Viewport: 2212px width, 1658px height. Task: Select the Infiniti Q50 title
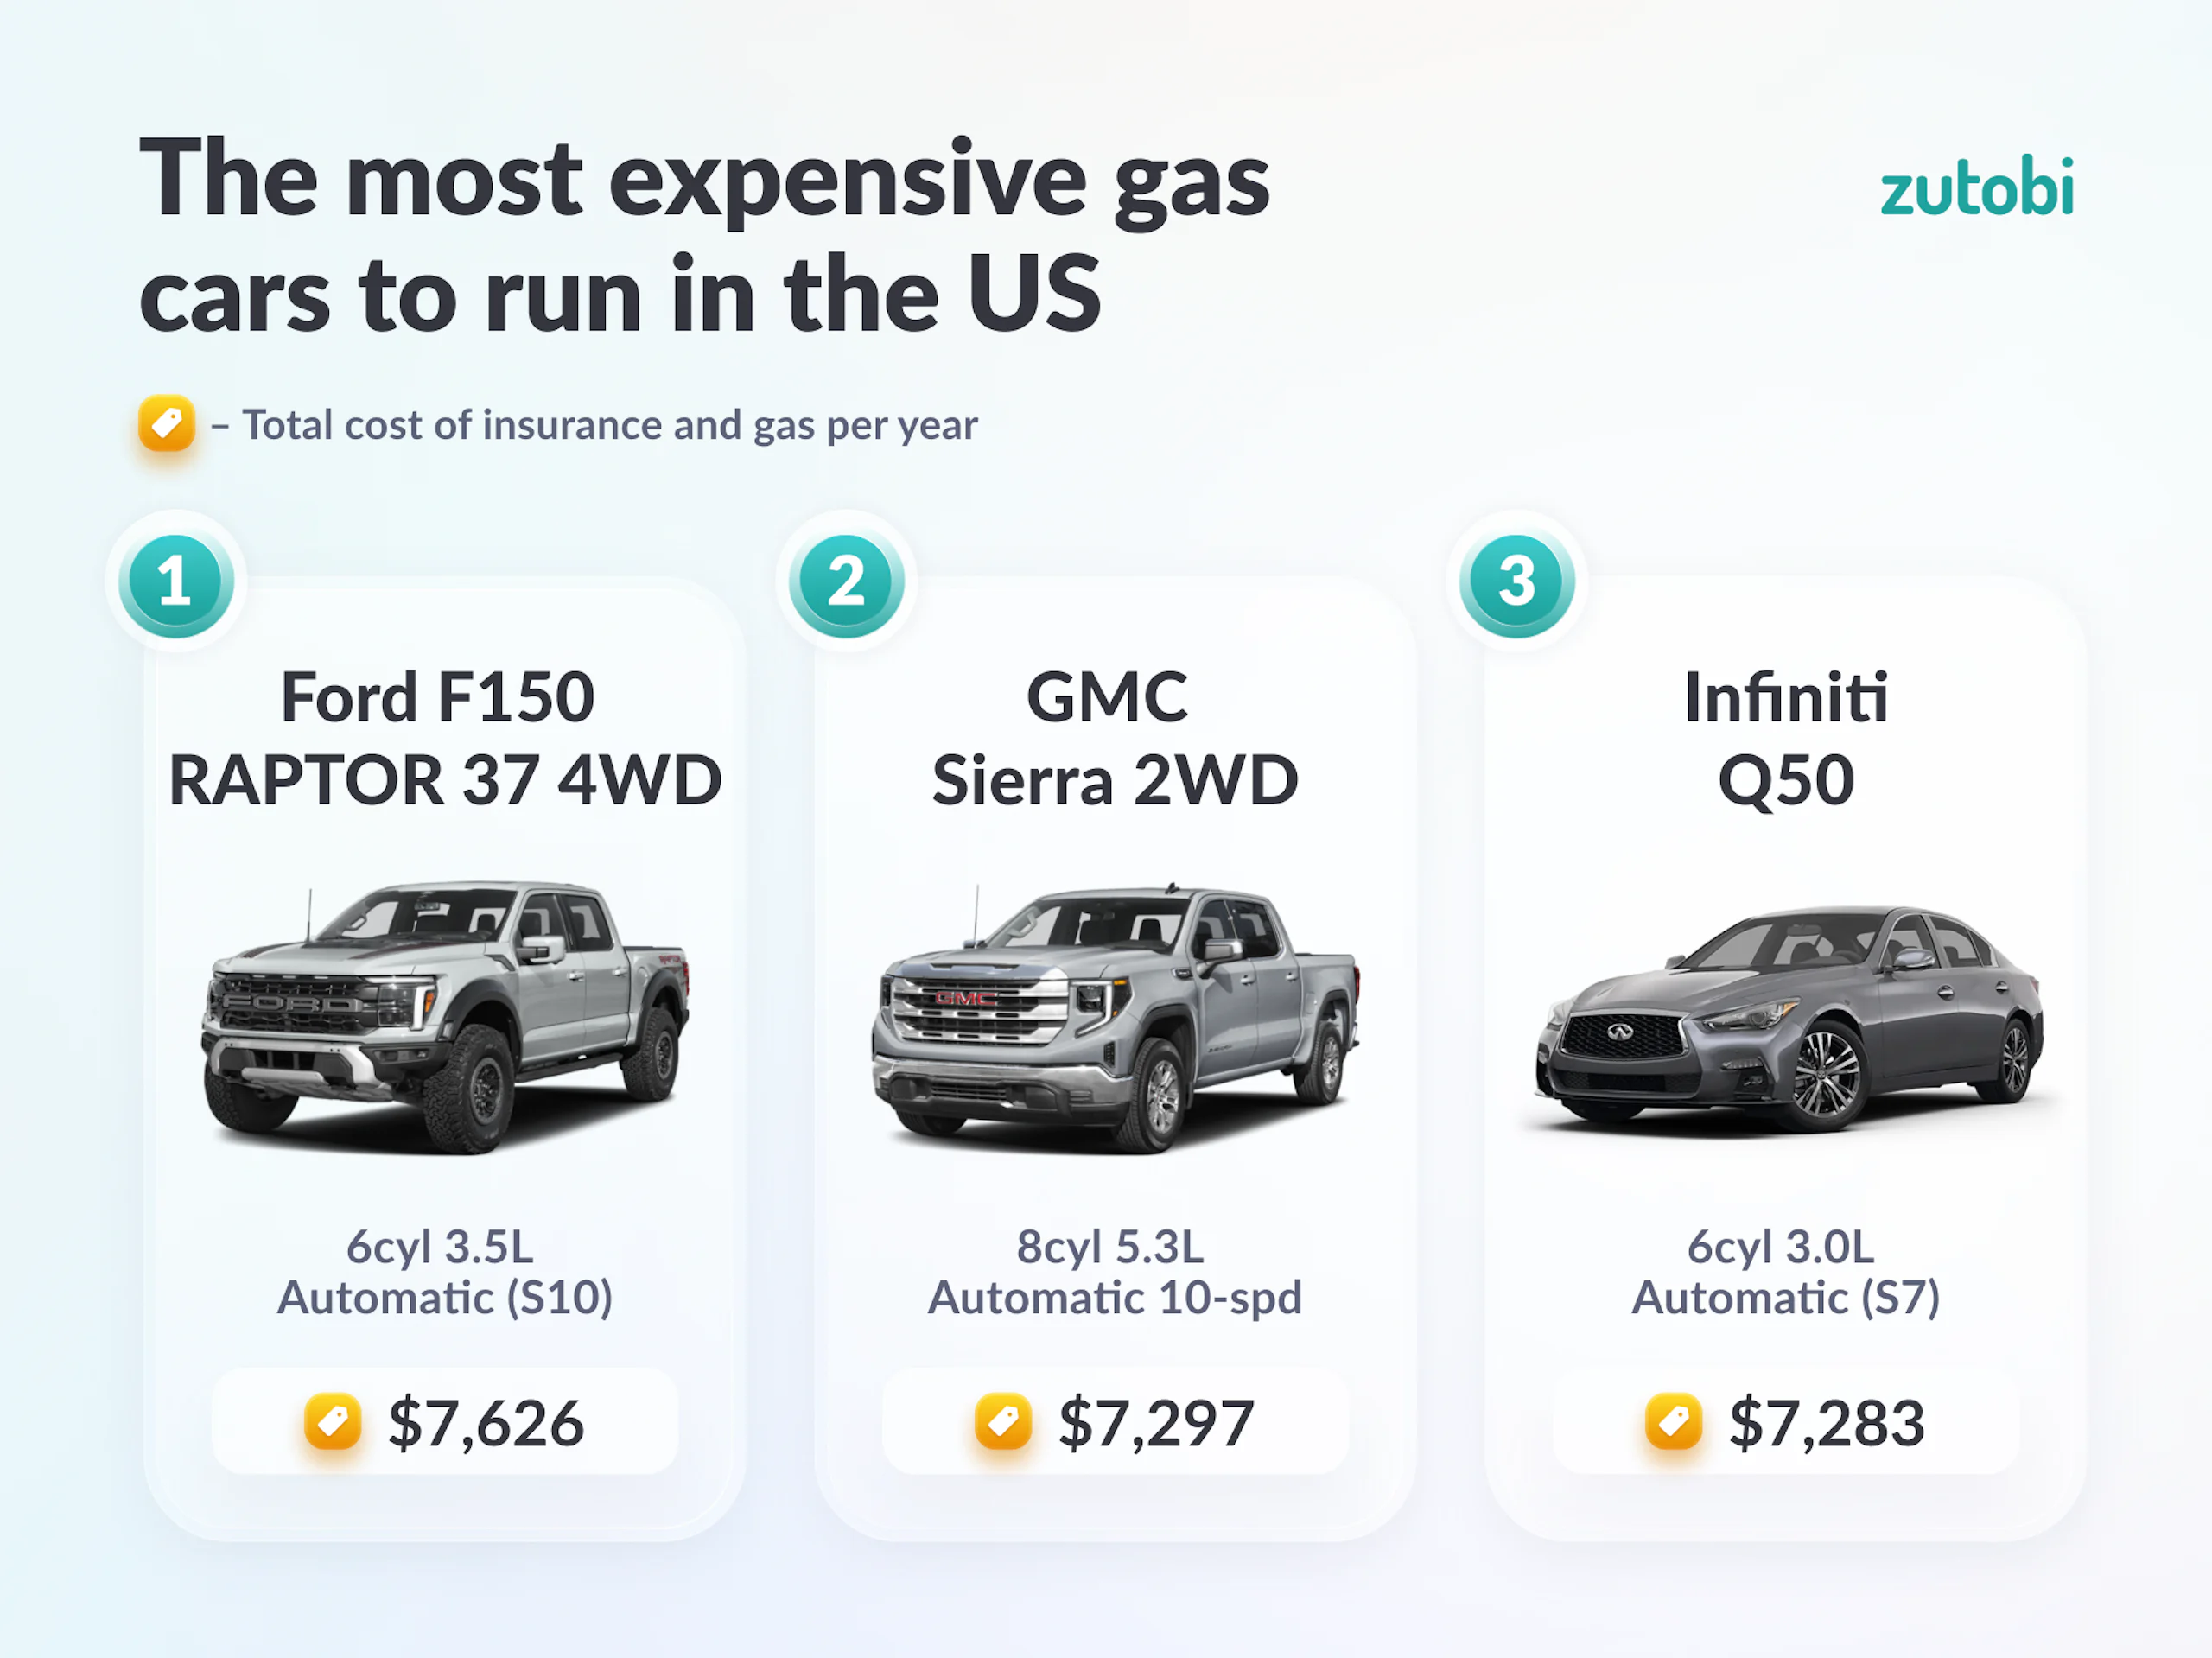(x=1786, y=738)
